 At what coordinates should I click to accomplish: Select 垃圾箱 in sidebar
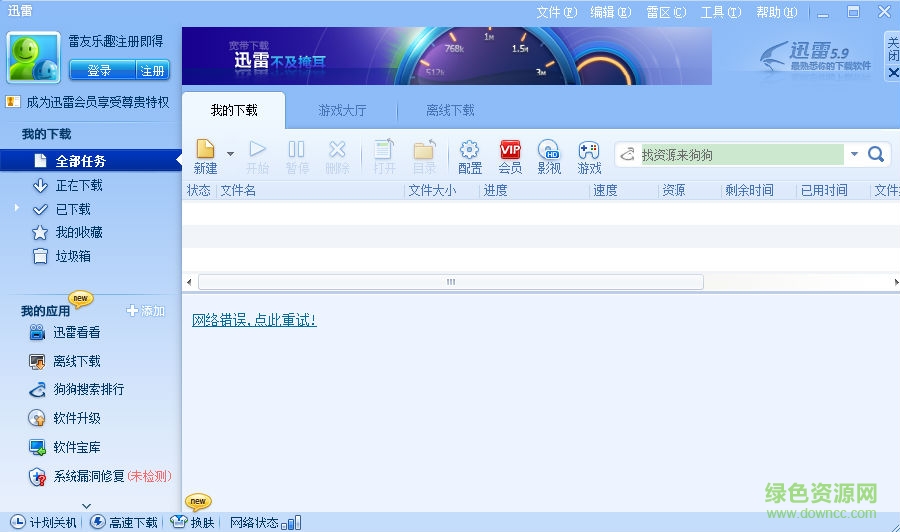[73, 256]
